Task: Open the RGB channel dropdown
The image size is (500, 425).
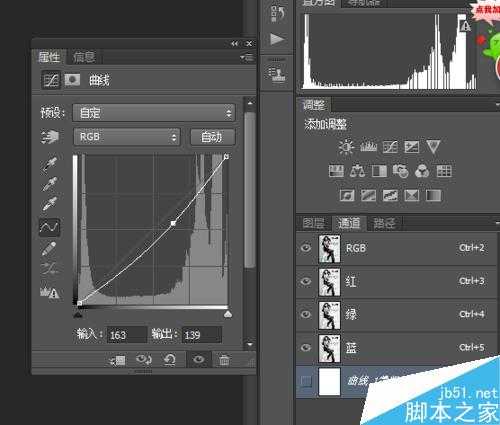Action: tap(127, 137)
